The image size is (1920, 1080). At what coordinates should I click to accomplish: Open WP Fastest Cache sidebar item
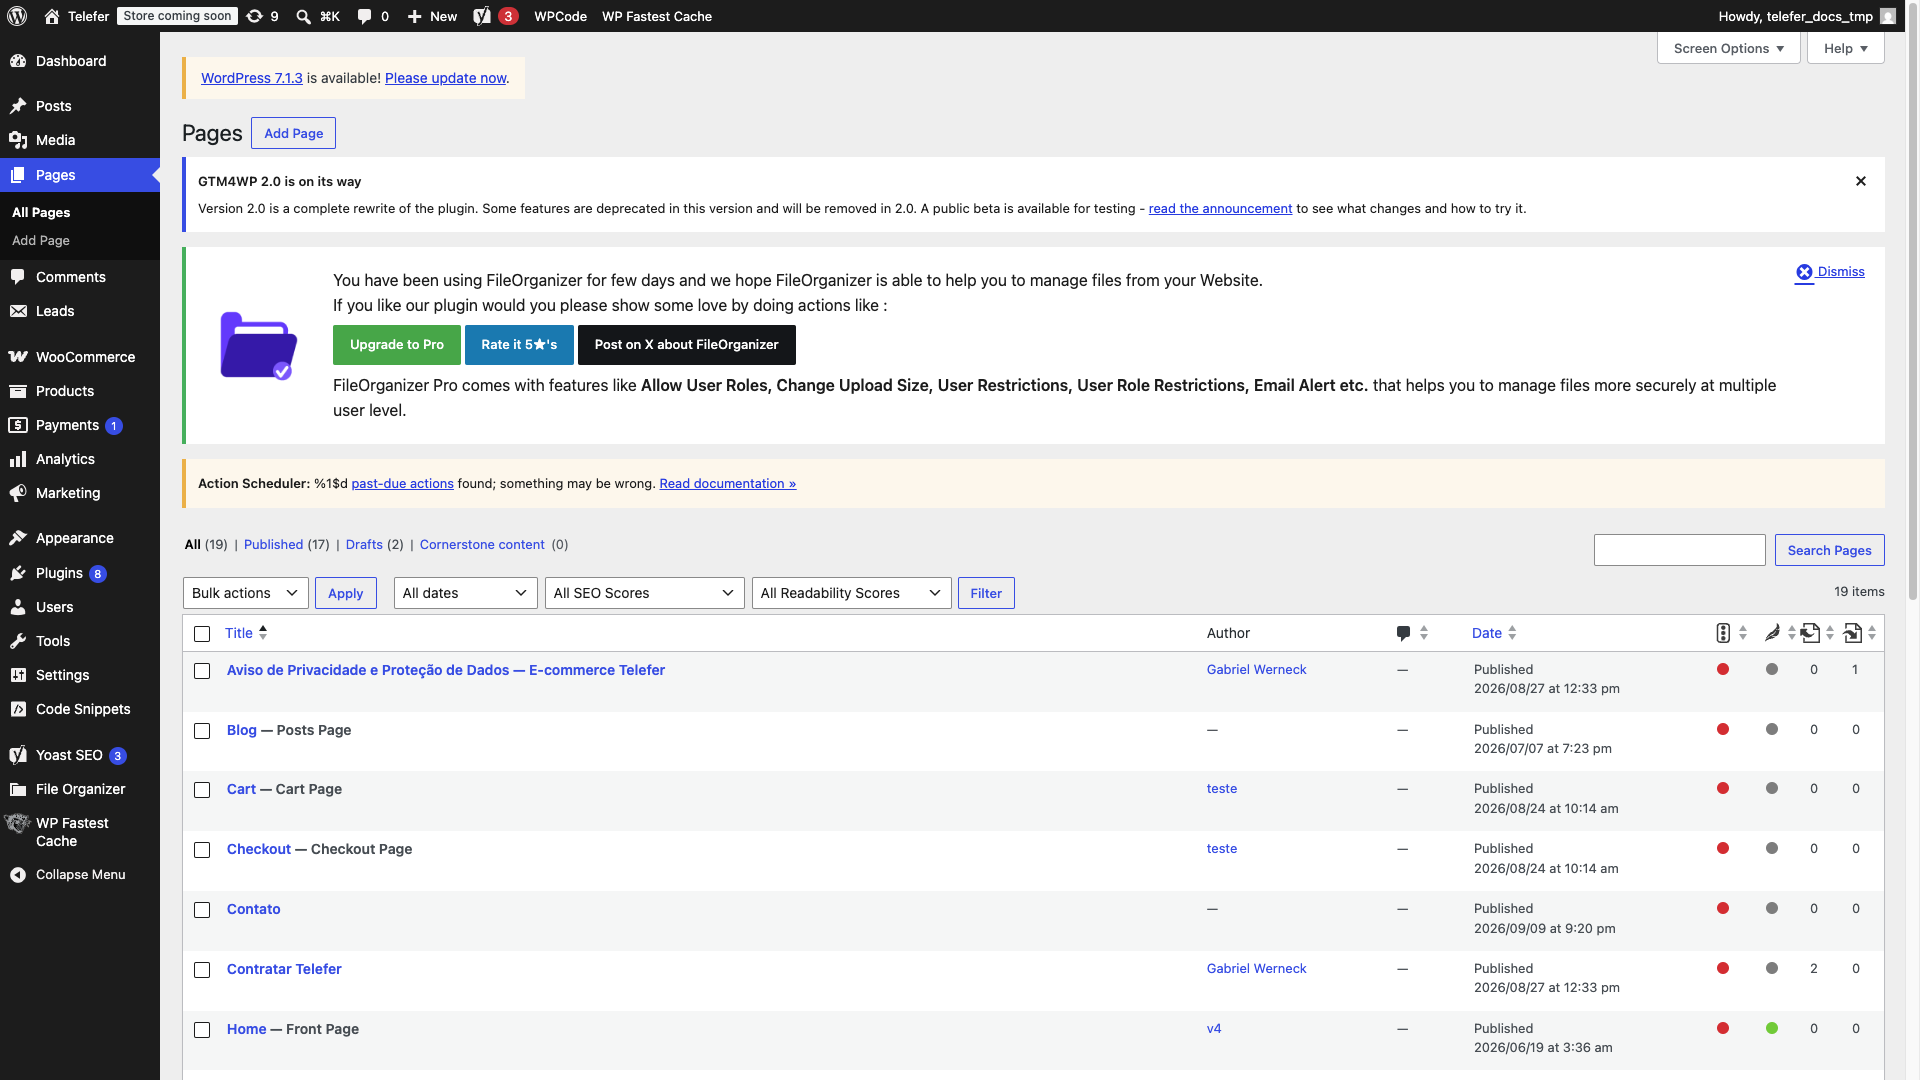(x=80, y=832)
